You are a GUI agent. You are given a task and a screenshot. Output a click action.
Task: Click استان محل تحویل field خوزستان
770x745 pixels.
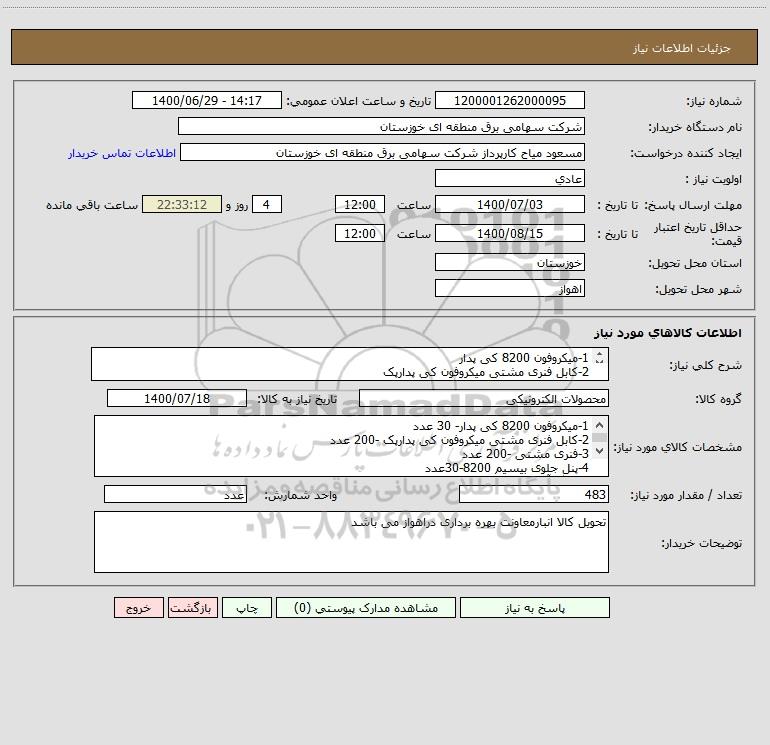click(x=510, y=262)
